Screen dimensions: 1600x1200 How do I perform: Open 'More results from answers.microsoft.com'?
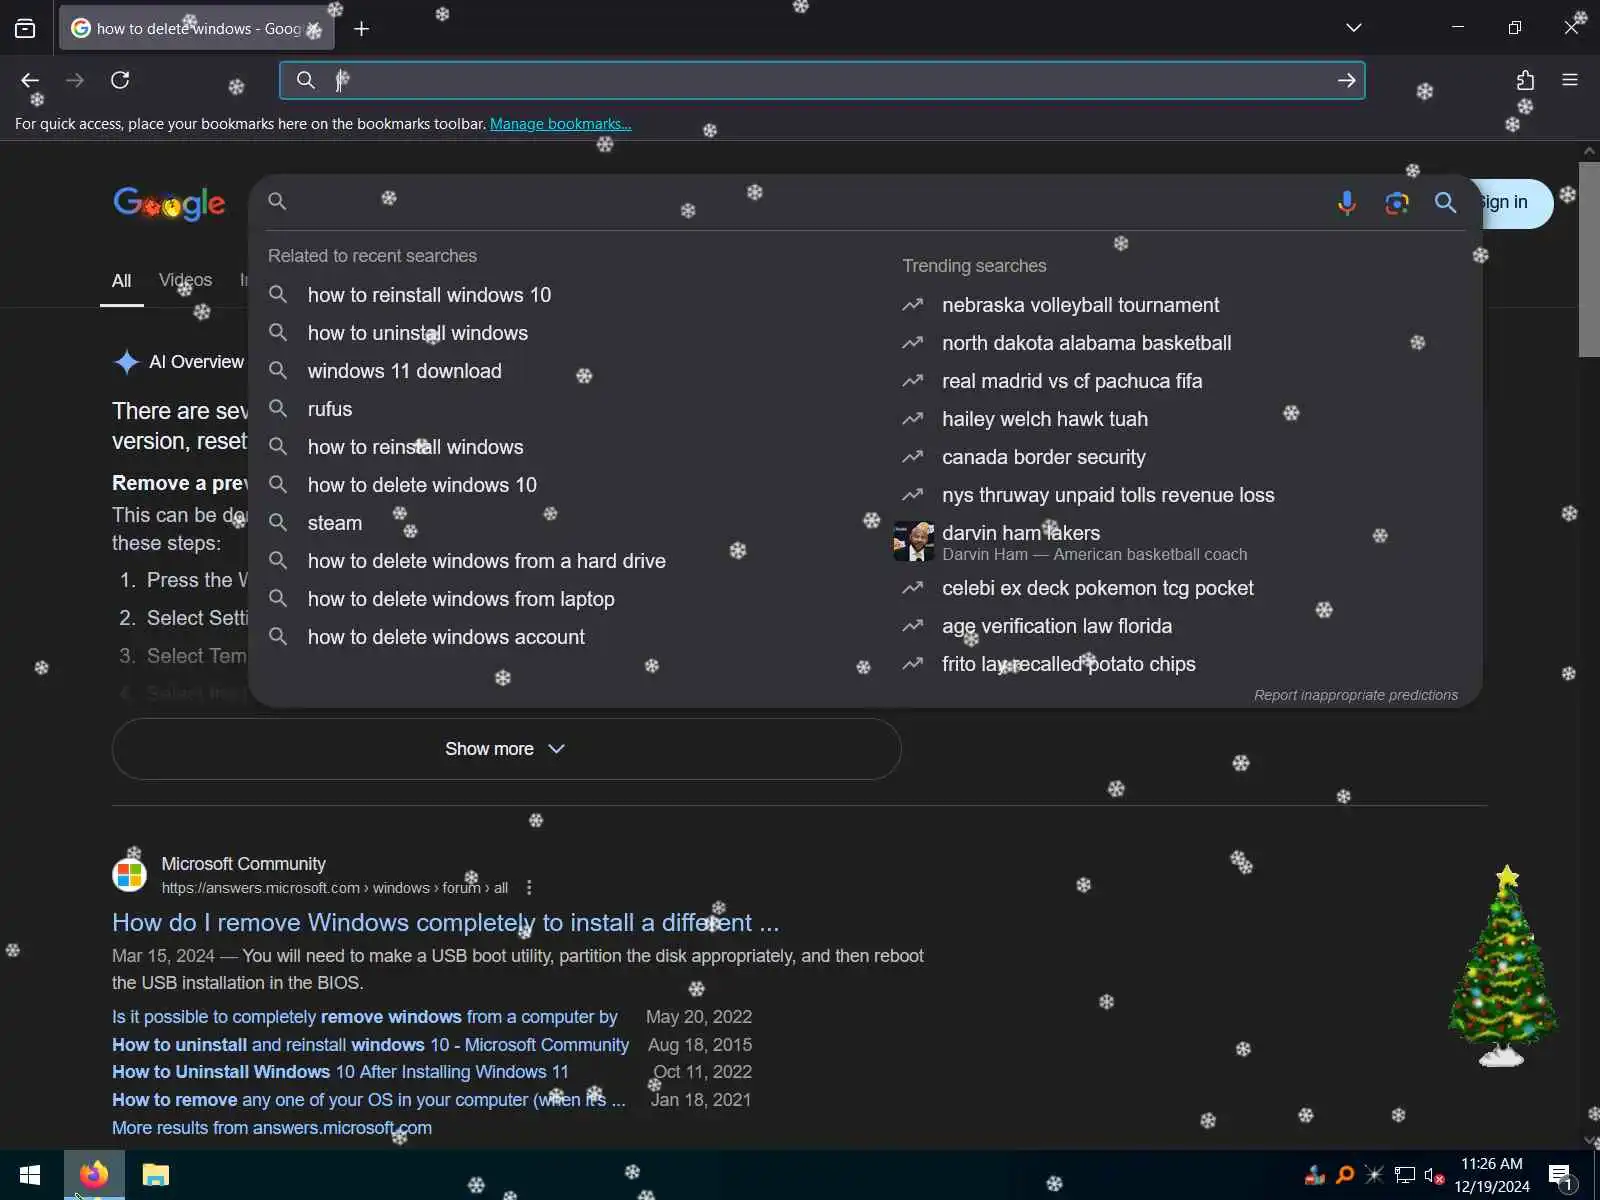tap(272, 1128)
